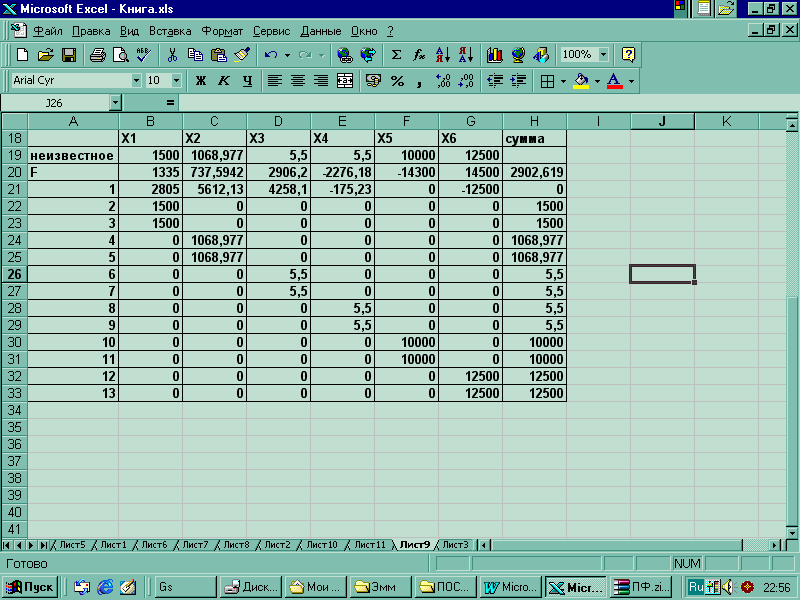The image size is (800, 600).
Task: Open a file with the Open folder icon
Action: [45, 55]
